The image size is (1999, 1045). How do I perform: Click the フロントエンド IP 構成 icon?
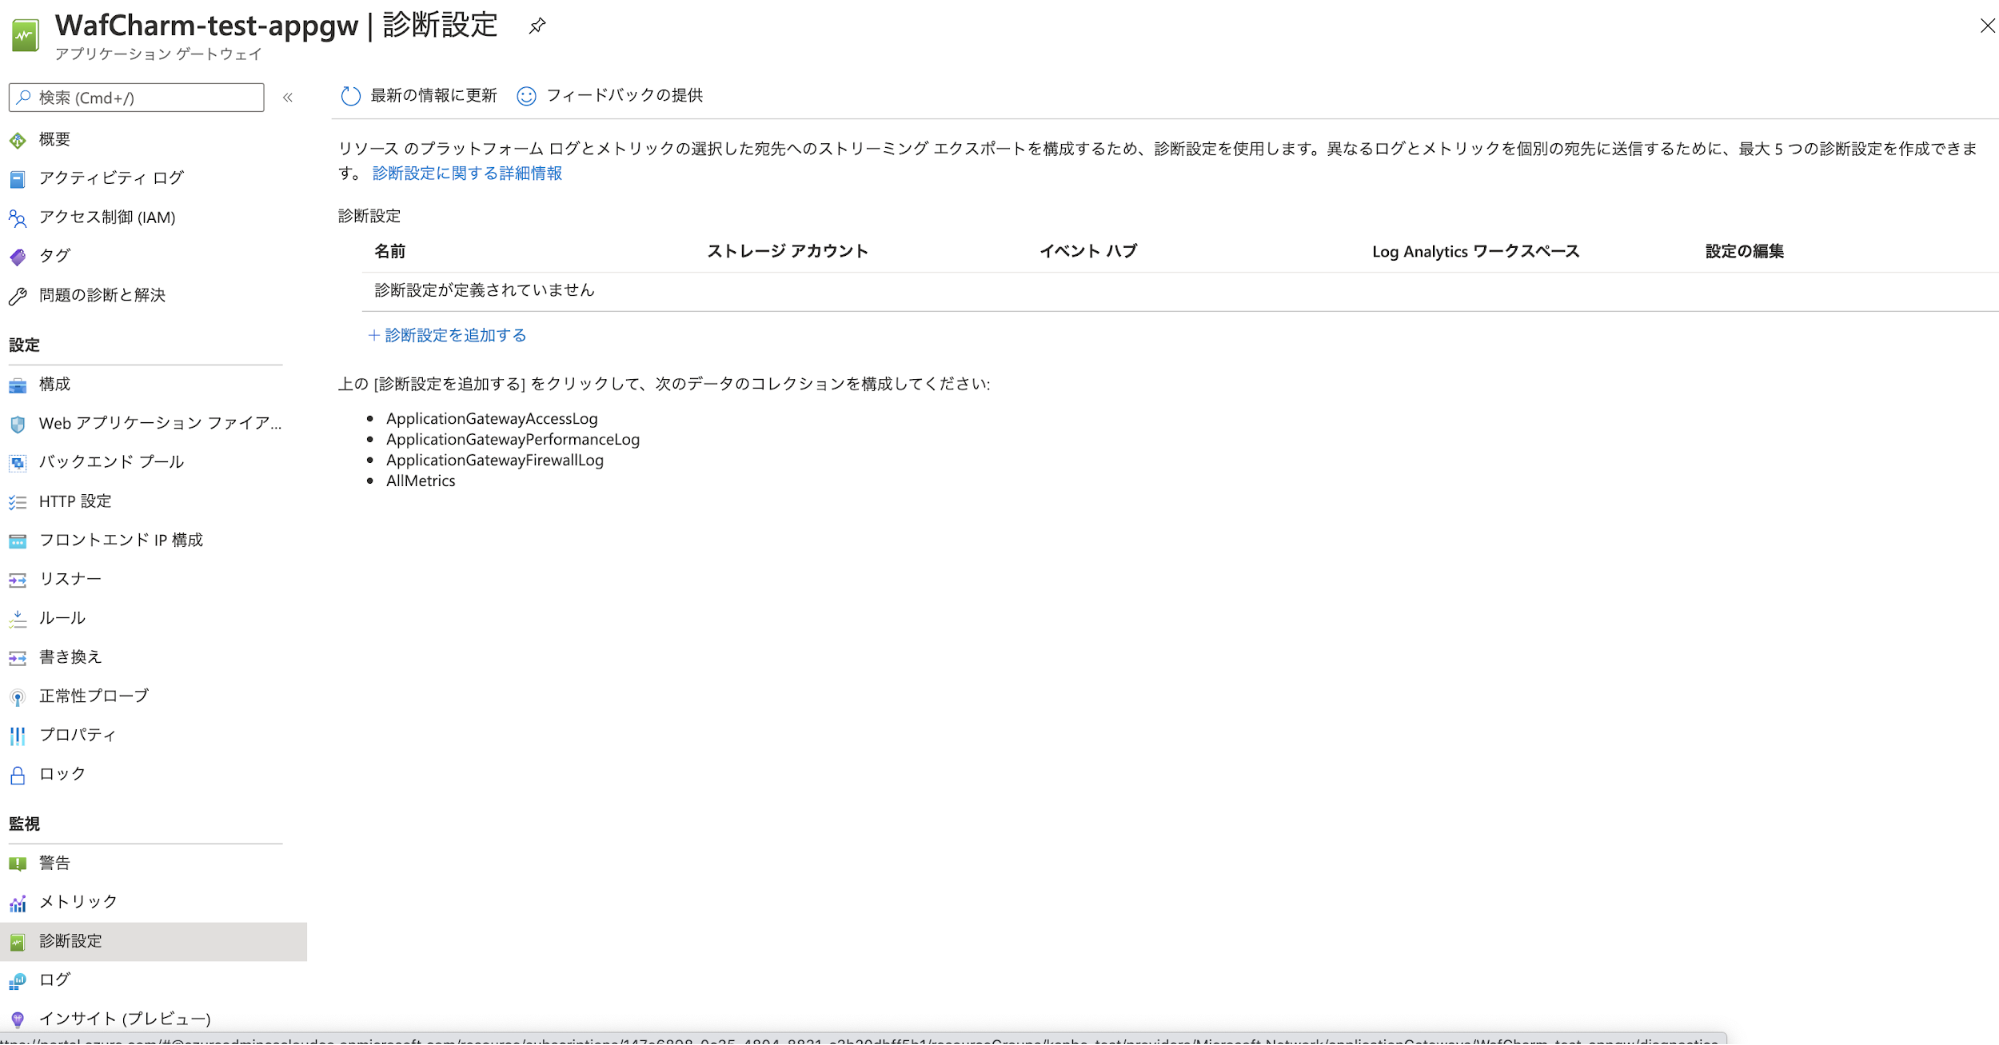(18, 541)
